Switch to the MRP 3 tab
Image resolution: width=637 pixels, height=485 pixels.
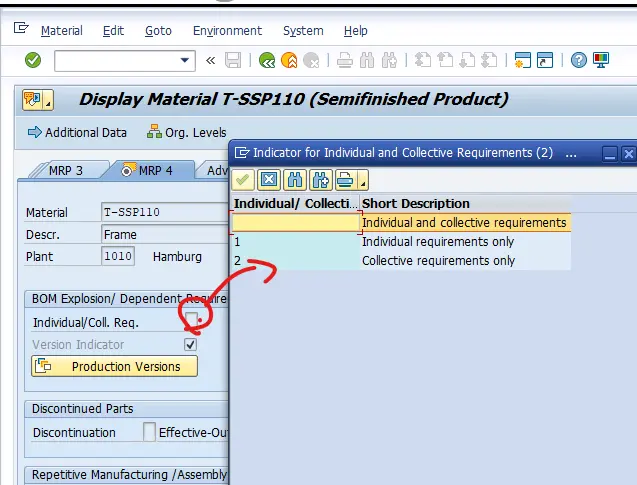point(66,170)
